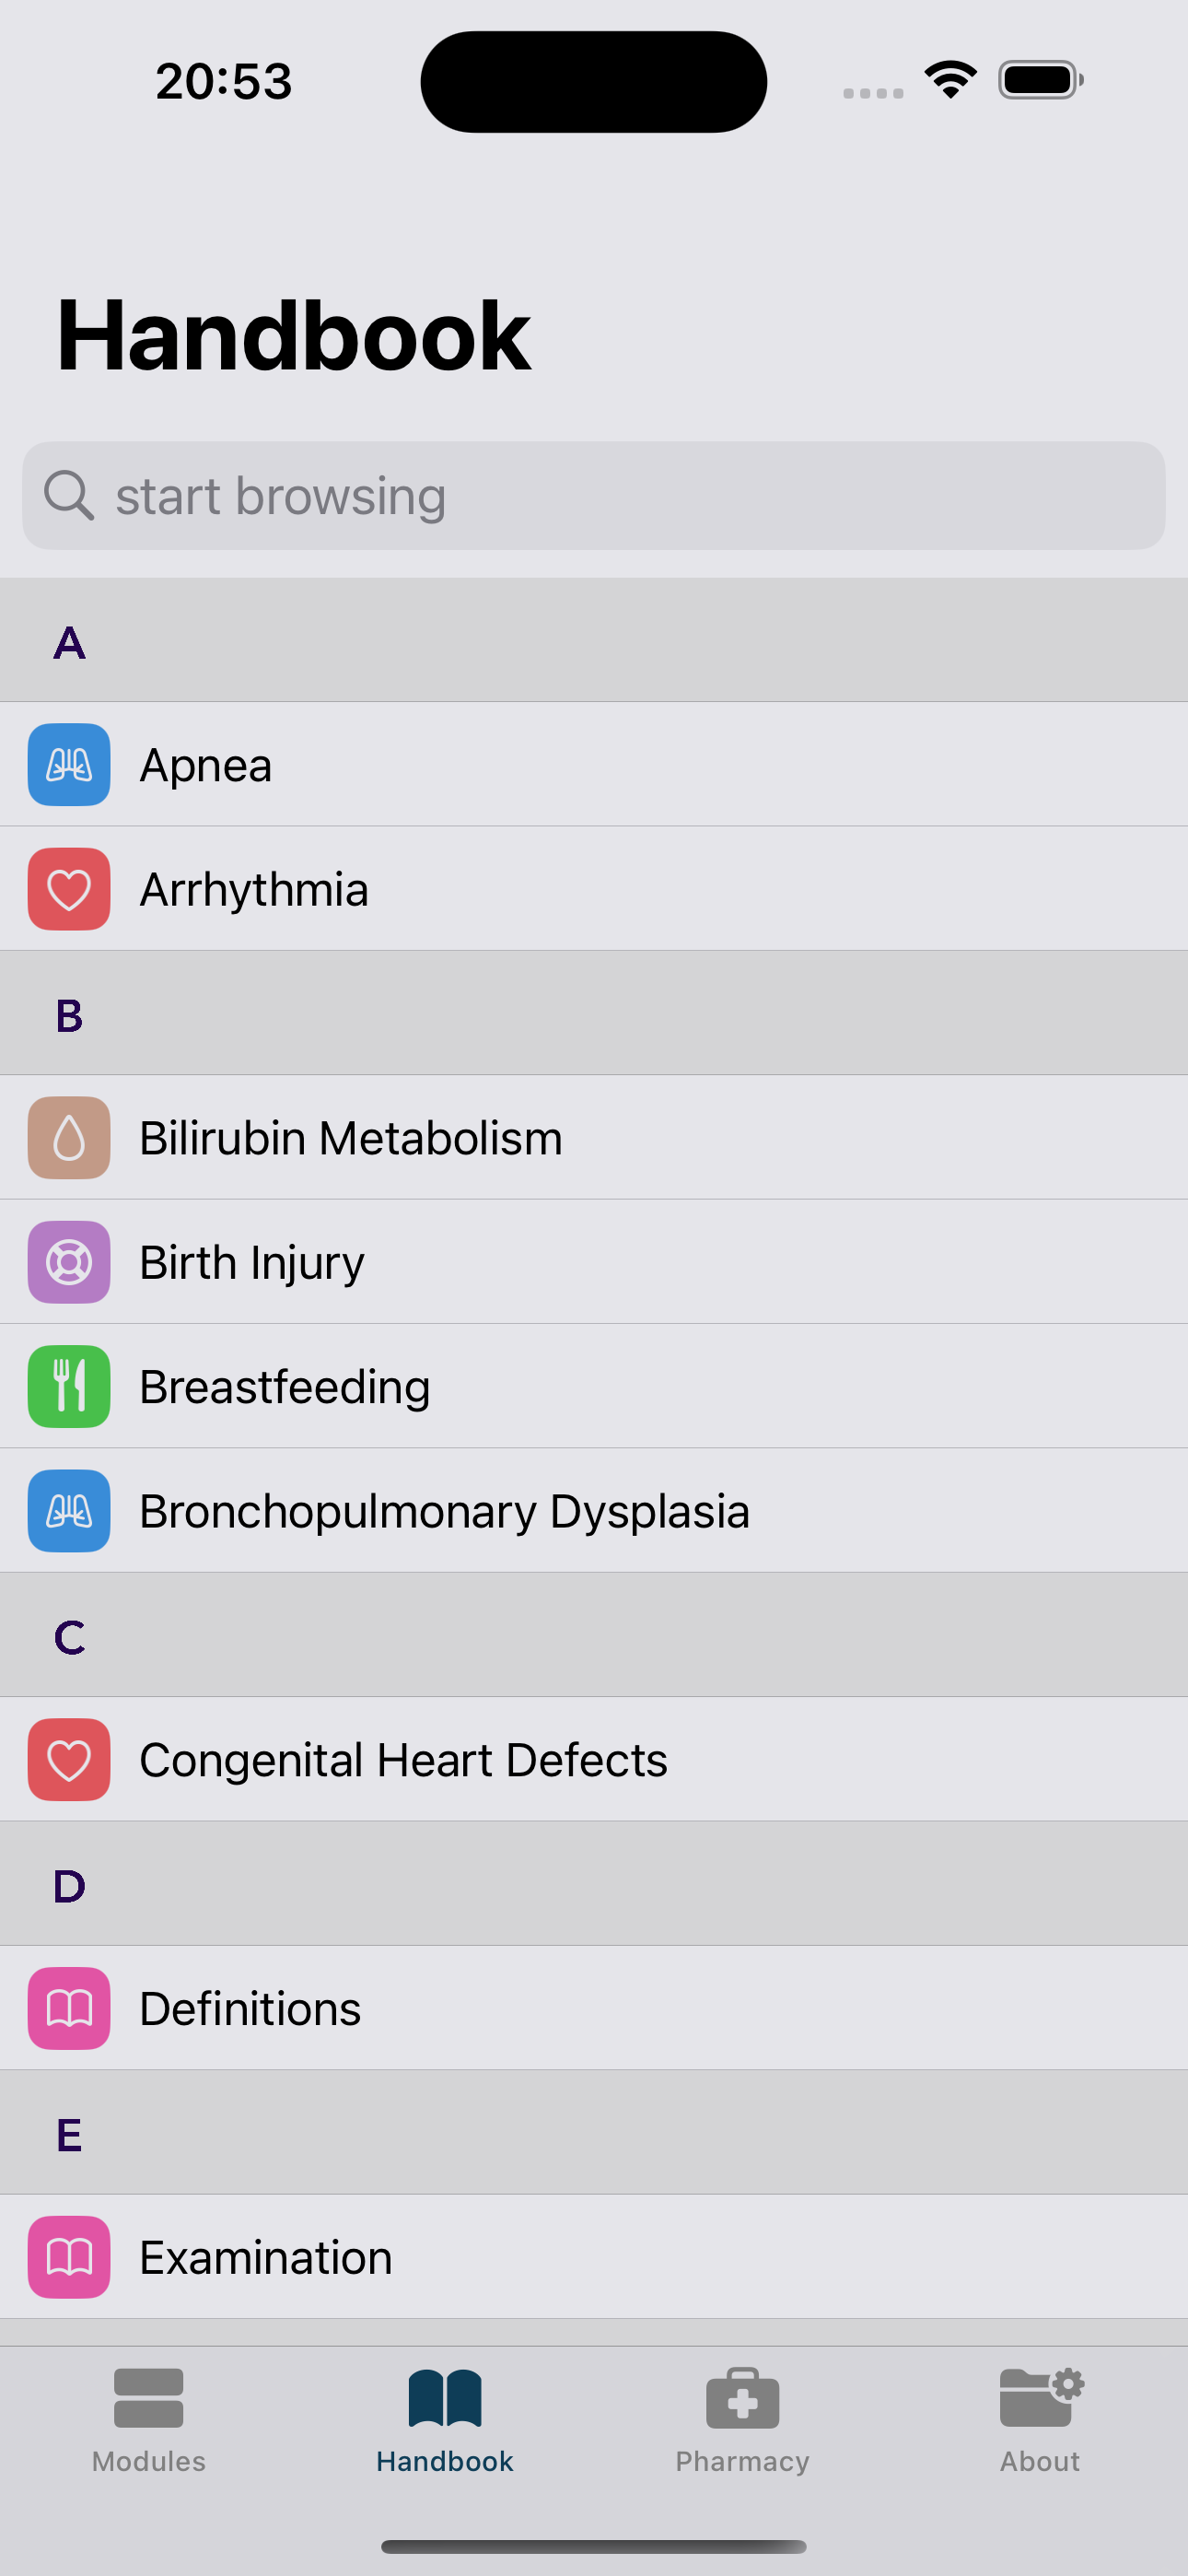Open the Breastfeeding topic
The image size is (1188, 2576).
[x=594, y=1386]
